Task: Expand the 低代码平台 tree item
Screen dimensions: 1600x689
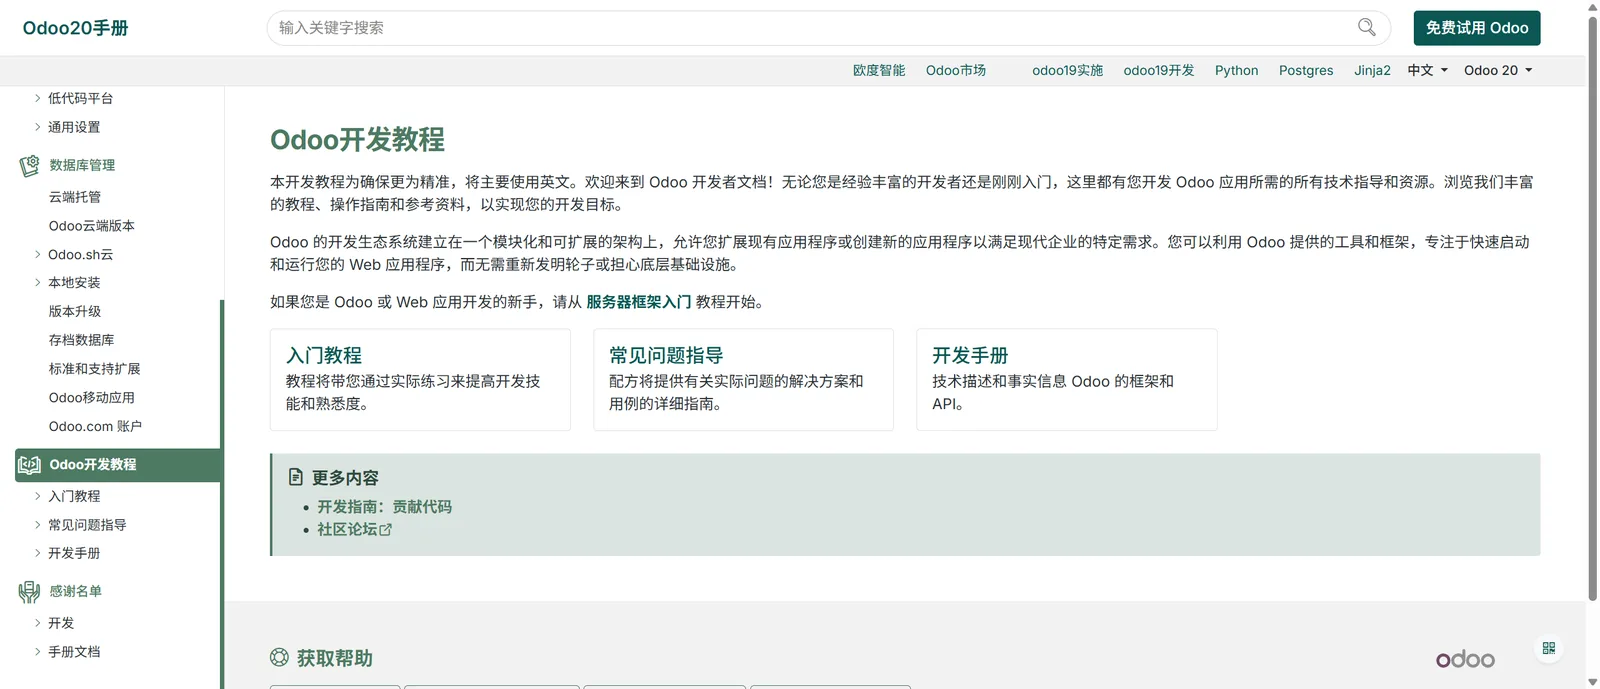Action: point(37,98)
